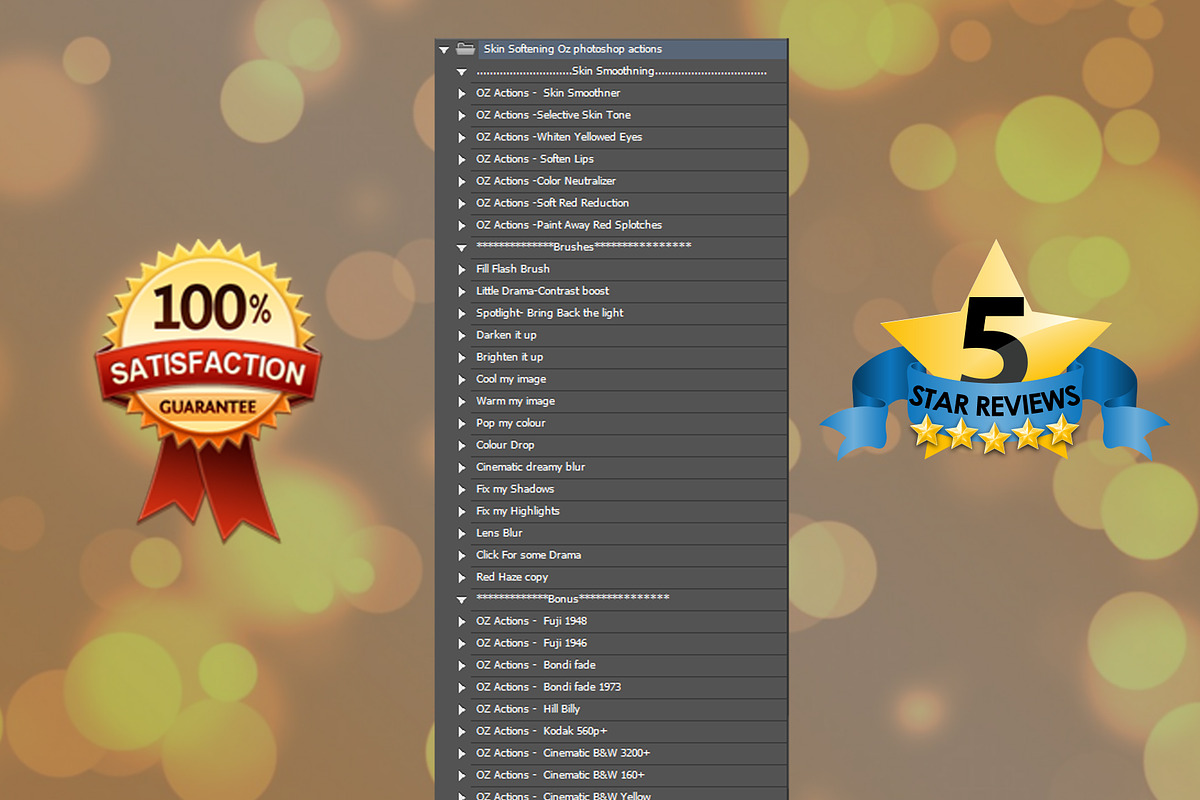Collapse the Bonus section triangle
The image size is (1200, 800).
(461, 599)
